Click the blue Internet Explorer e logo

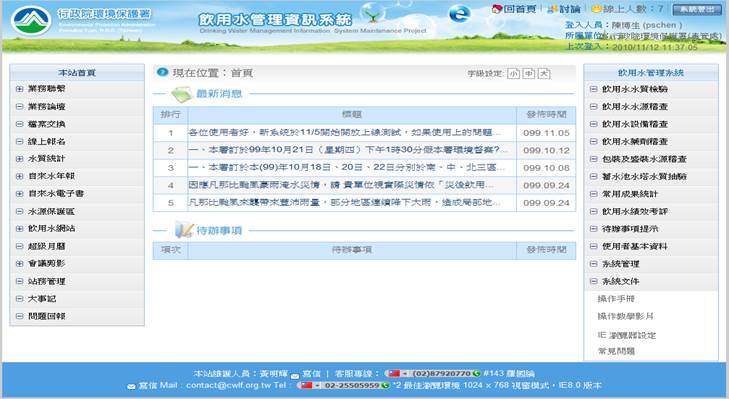459,14
